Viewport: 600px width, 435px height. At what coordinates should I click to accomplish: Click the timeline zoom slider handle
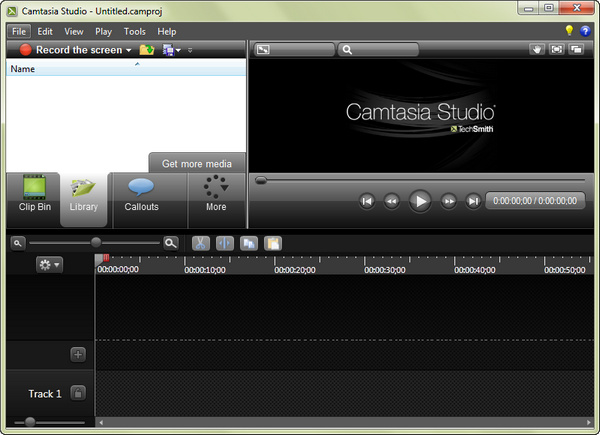pyautogui.click(x=96, y=242)
